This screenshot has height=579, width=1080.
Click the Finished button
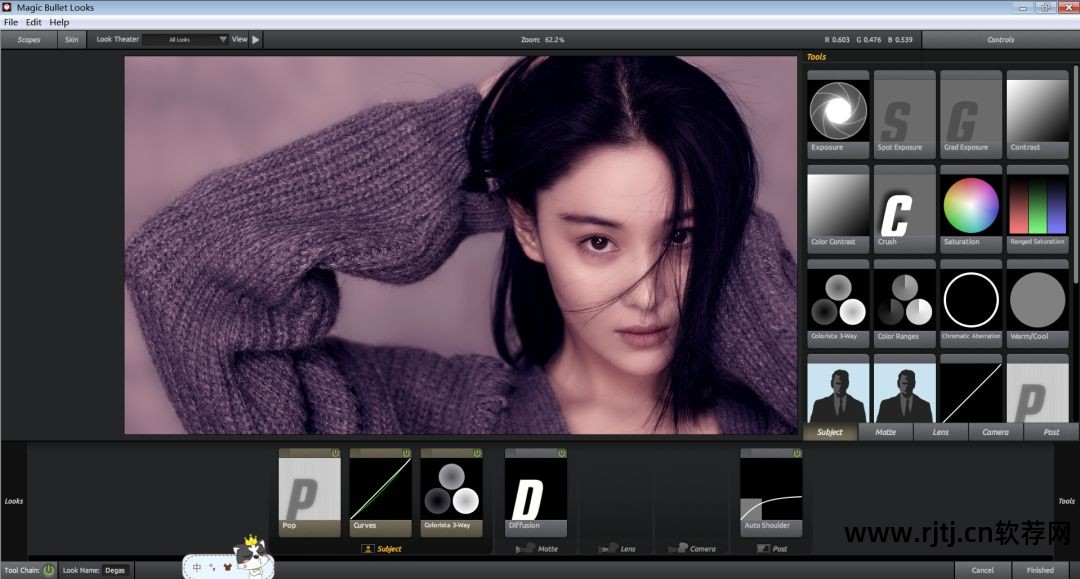click(1040, 570)
